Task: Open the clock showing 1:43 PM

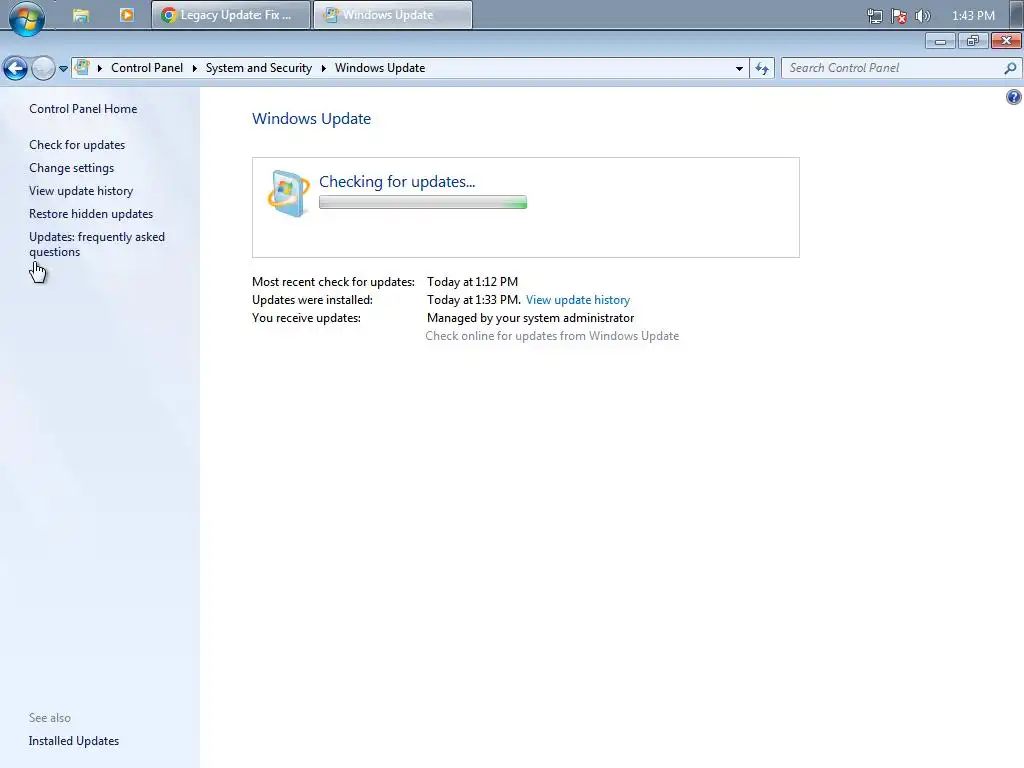Action: coord(973,16)
